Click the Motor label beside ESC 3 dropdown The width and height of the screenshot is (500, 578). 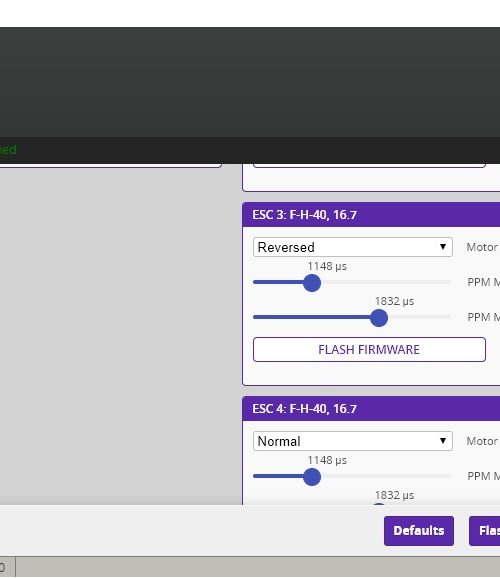[482, 247]
